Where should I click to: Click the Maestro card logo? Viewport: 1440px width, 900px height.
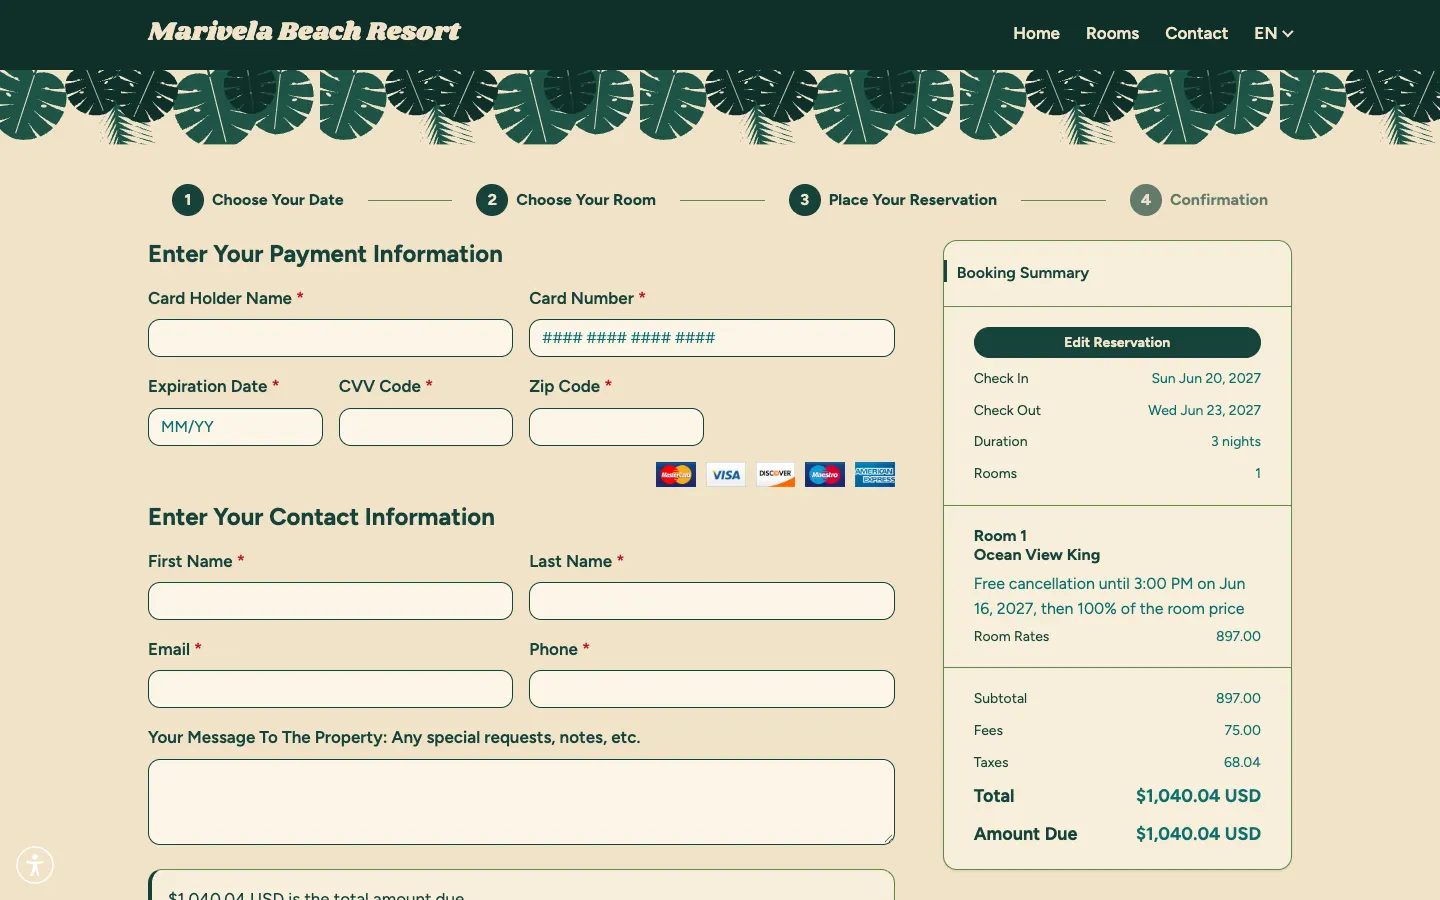(825, 474)
